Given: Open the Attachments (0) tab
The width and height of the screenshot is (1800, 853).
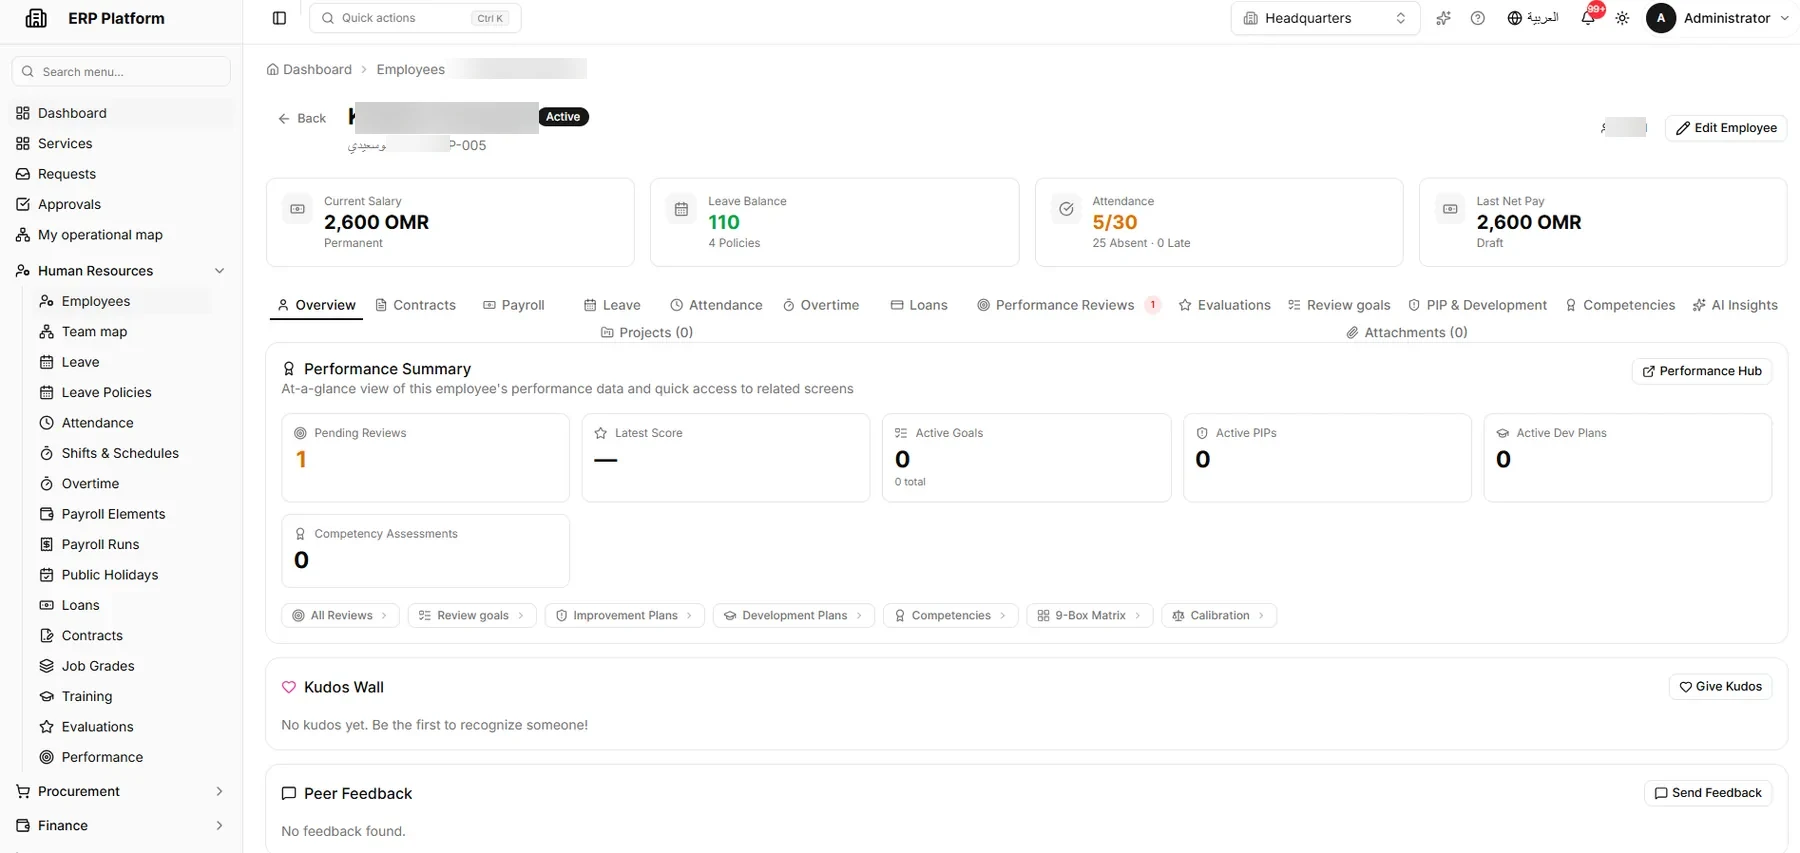Looking at the screenshot, I should (1406, 332).
